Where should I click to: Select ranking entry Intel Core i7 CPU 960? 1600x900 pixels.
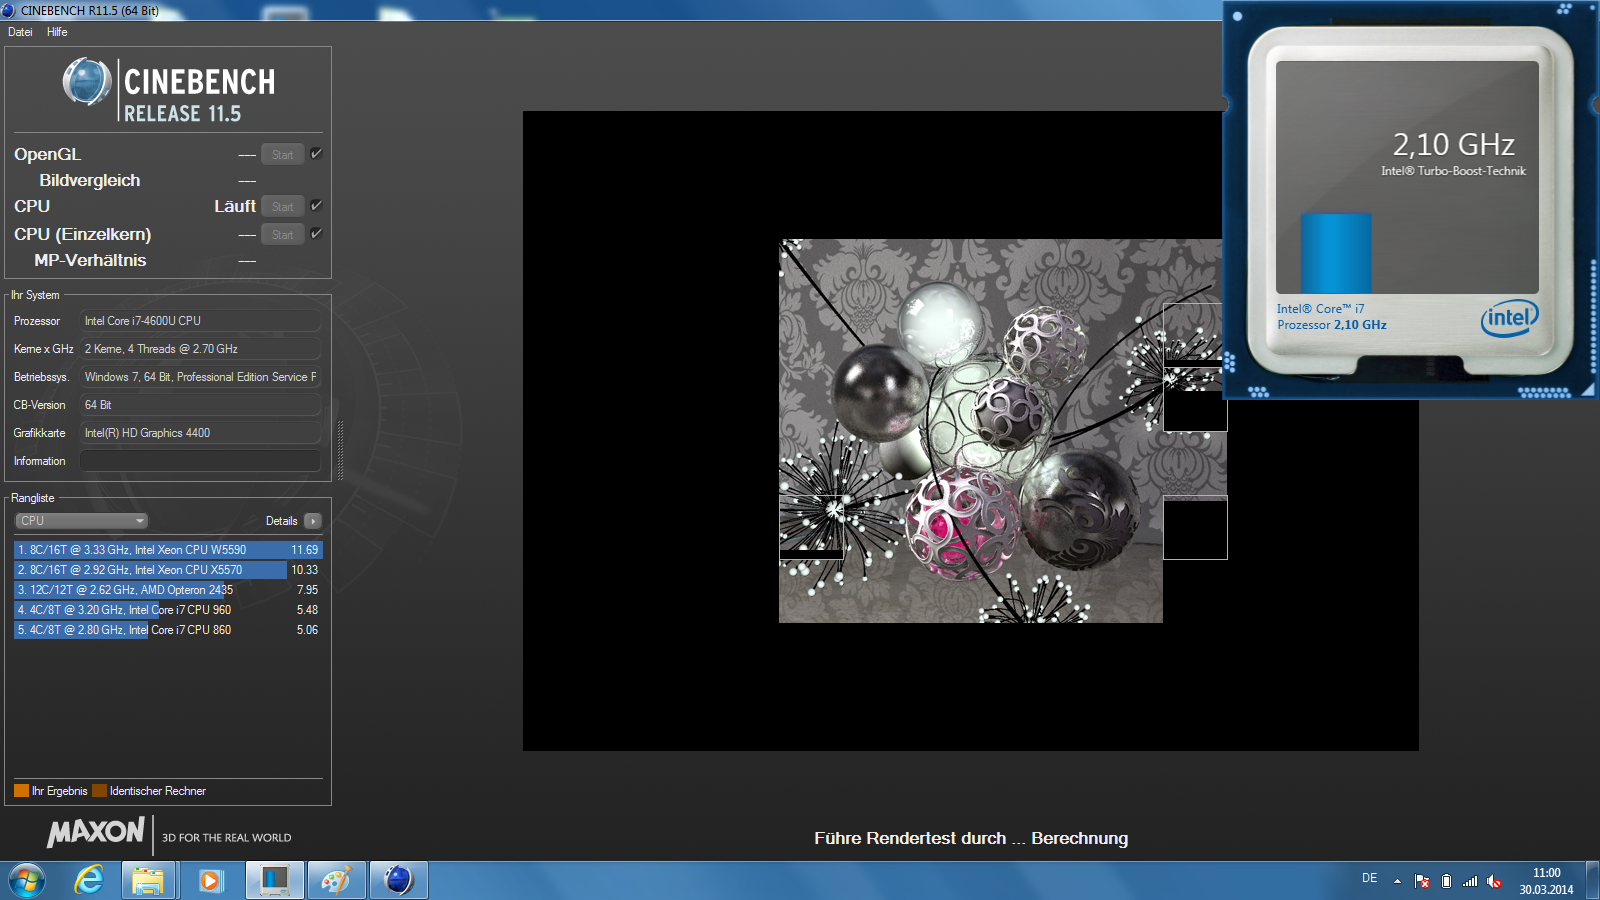[x=168, y=610]
